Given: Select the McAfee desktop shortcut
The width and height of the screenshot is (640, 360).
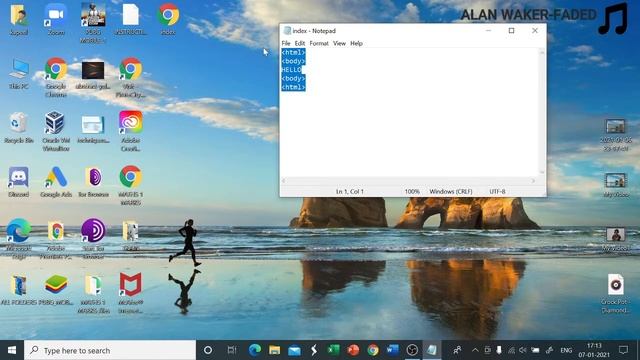Looking at the screenshot, I should [131, 293].
